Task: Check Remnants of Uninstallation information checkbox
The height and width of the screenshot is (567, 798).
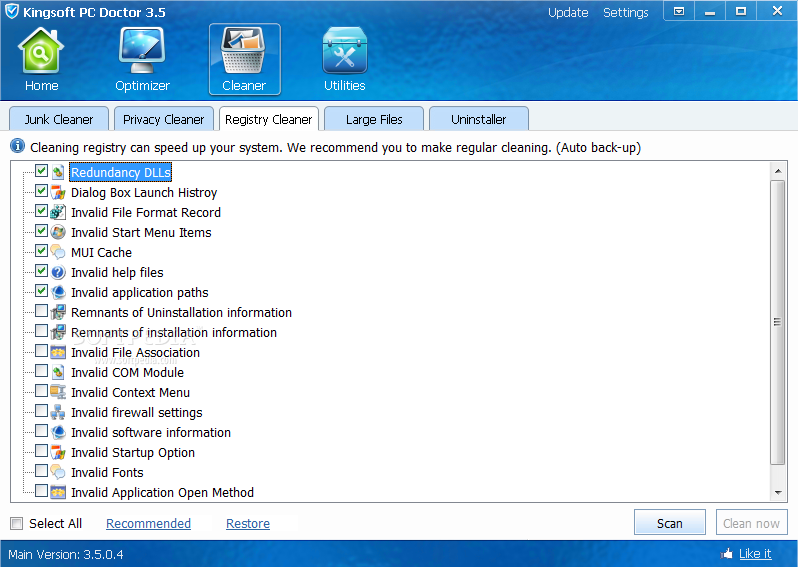Action: point(41,310)
